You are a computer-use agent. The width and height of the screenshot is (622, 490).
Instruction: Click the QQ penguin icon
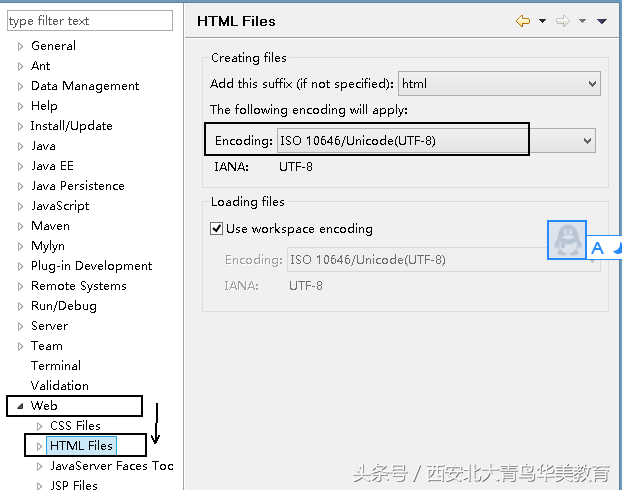(567, 240)
